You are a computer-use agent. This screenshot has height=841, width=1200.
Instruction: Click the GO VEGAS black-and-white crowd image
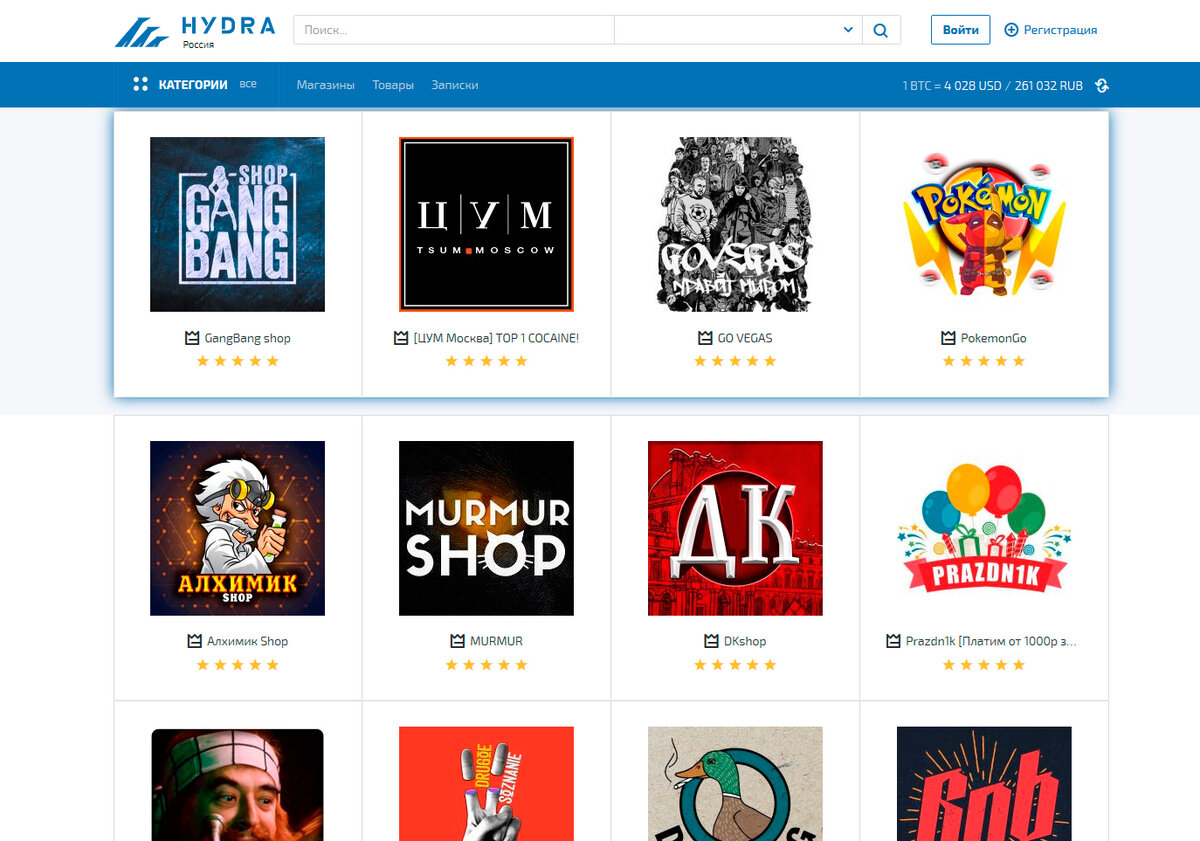point(735,224)
